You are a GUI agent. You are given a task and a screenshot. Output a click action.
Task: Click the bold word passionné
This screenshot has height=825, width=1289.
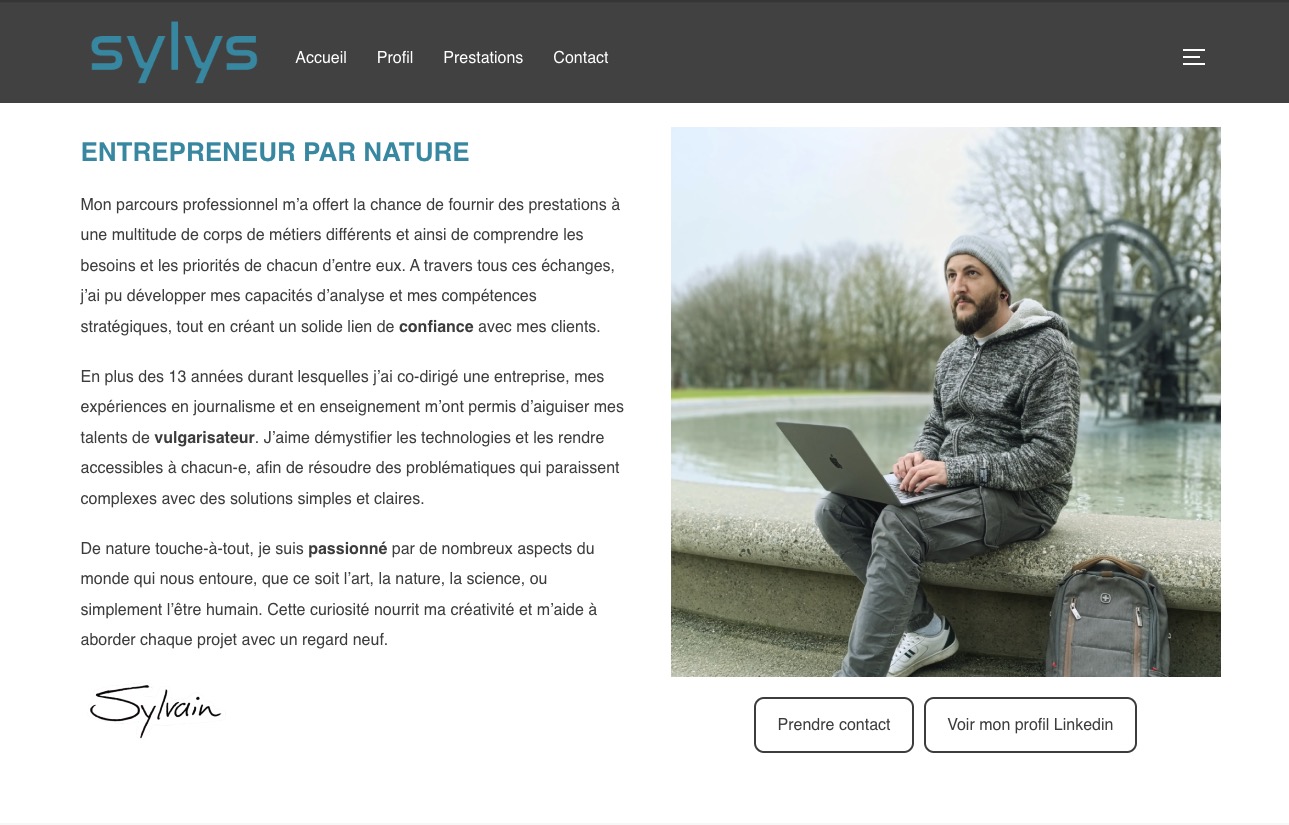(x=347, y=548)
